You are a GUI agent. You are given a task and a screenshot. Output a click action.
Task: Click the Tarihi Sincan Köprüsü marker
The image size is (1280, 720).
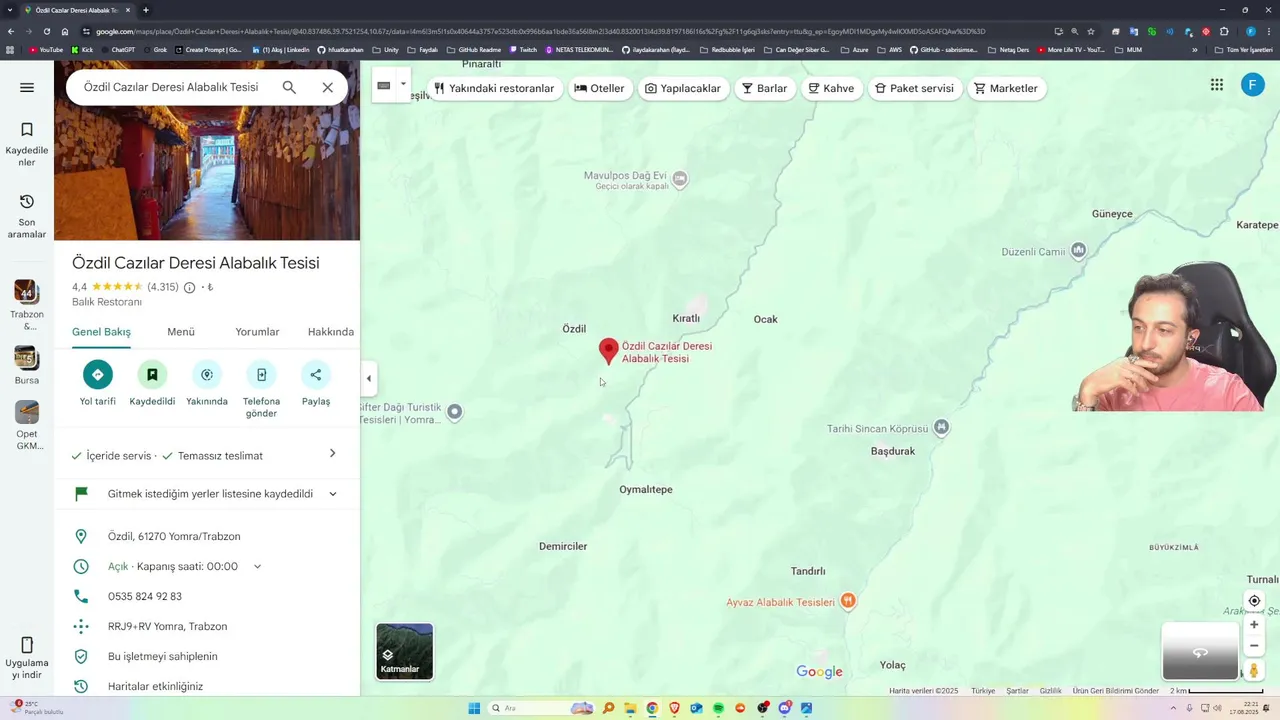pos(941,428)
